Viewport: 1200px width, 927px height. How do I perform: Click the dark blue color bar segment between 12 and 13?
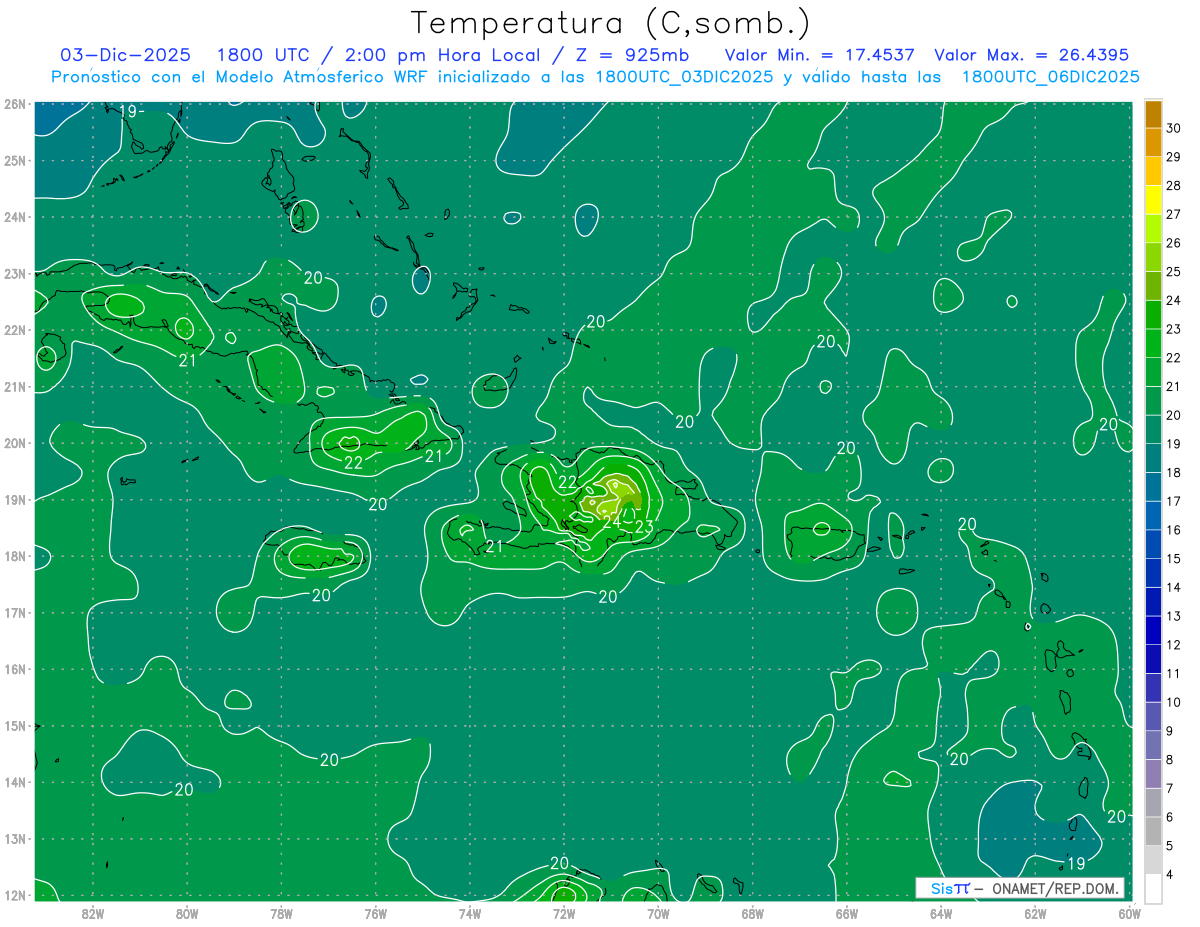coord(1153,631)
